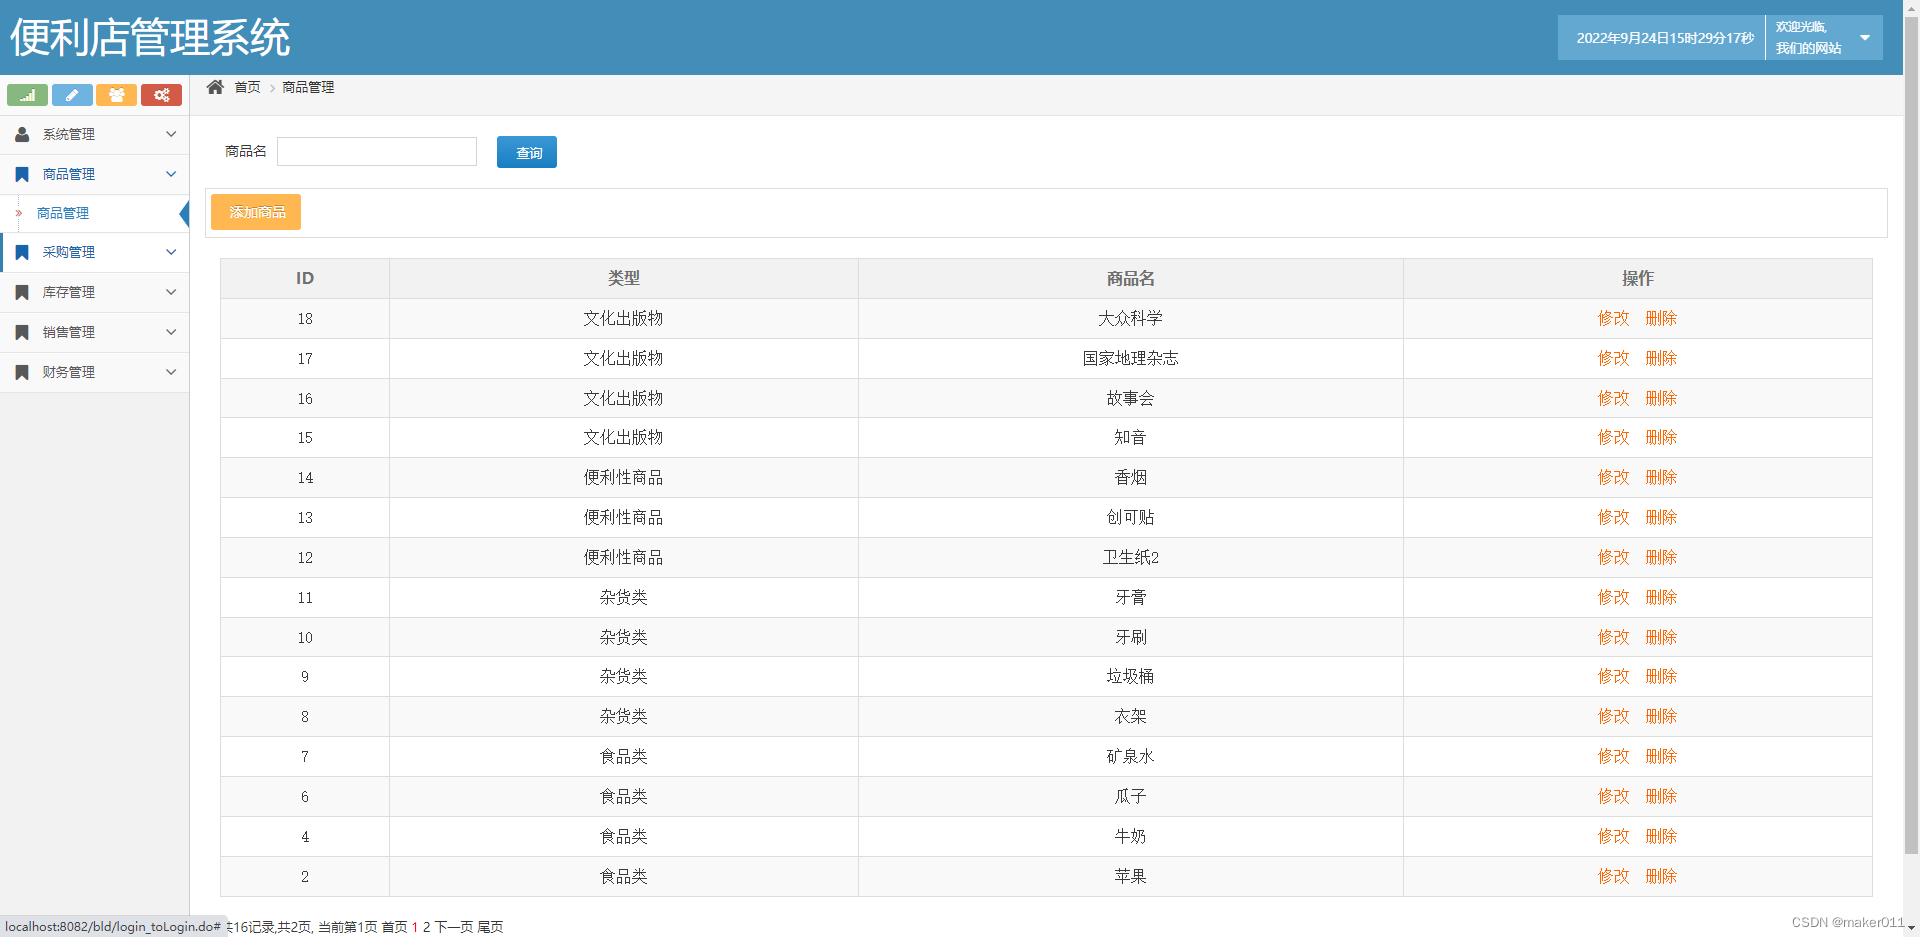Image resolution: width=1920 pixels, height=937 pixels.
Task: Click the ID 18 cell
Action: (305, 318)
